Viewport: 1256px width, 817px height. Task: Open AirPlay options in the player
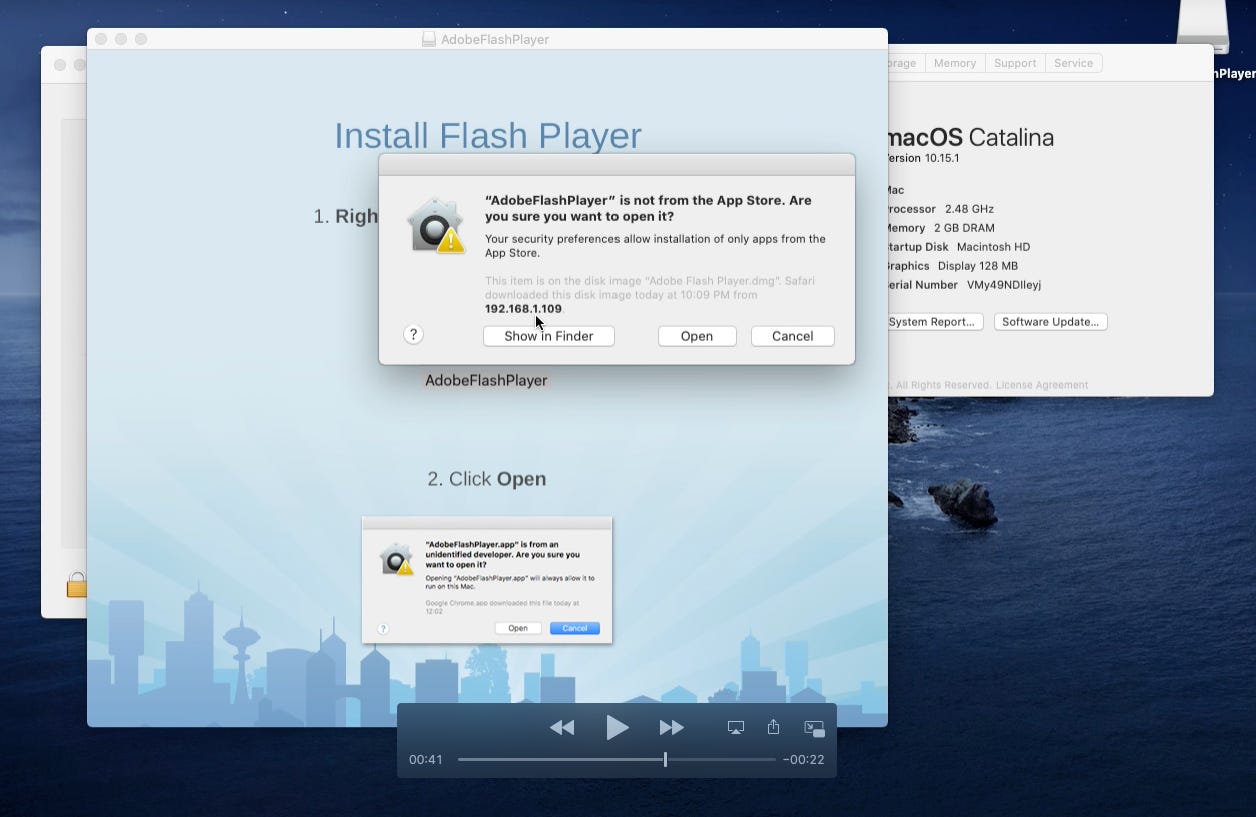(736, 728)
